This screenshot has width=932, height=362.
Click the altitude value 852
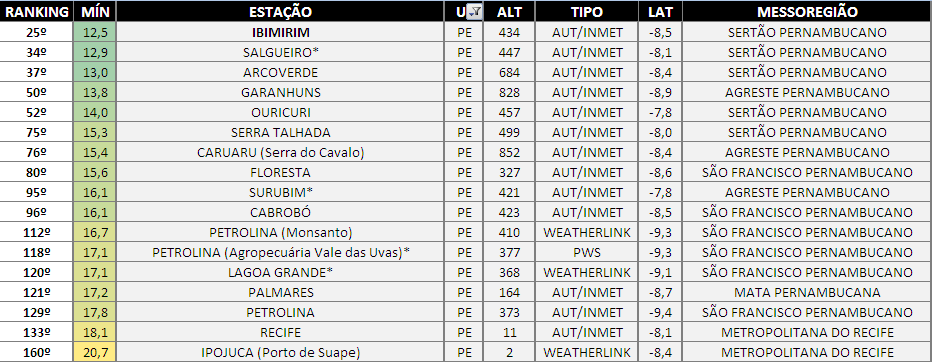[509, 152]
